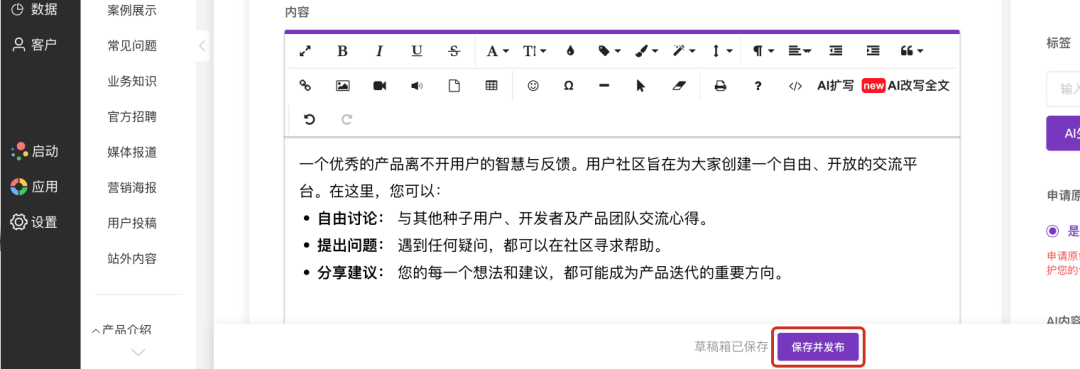Viewport: 1080px width, 369px height.
Task: Select 媒体报道 category
Action: pos(132,152)
